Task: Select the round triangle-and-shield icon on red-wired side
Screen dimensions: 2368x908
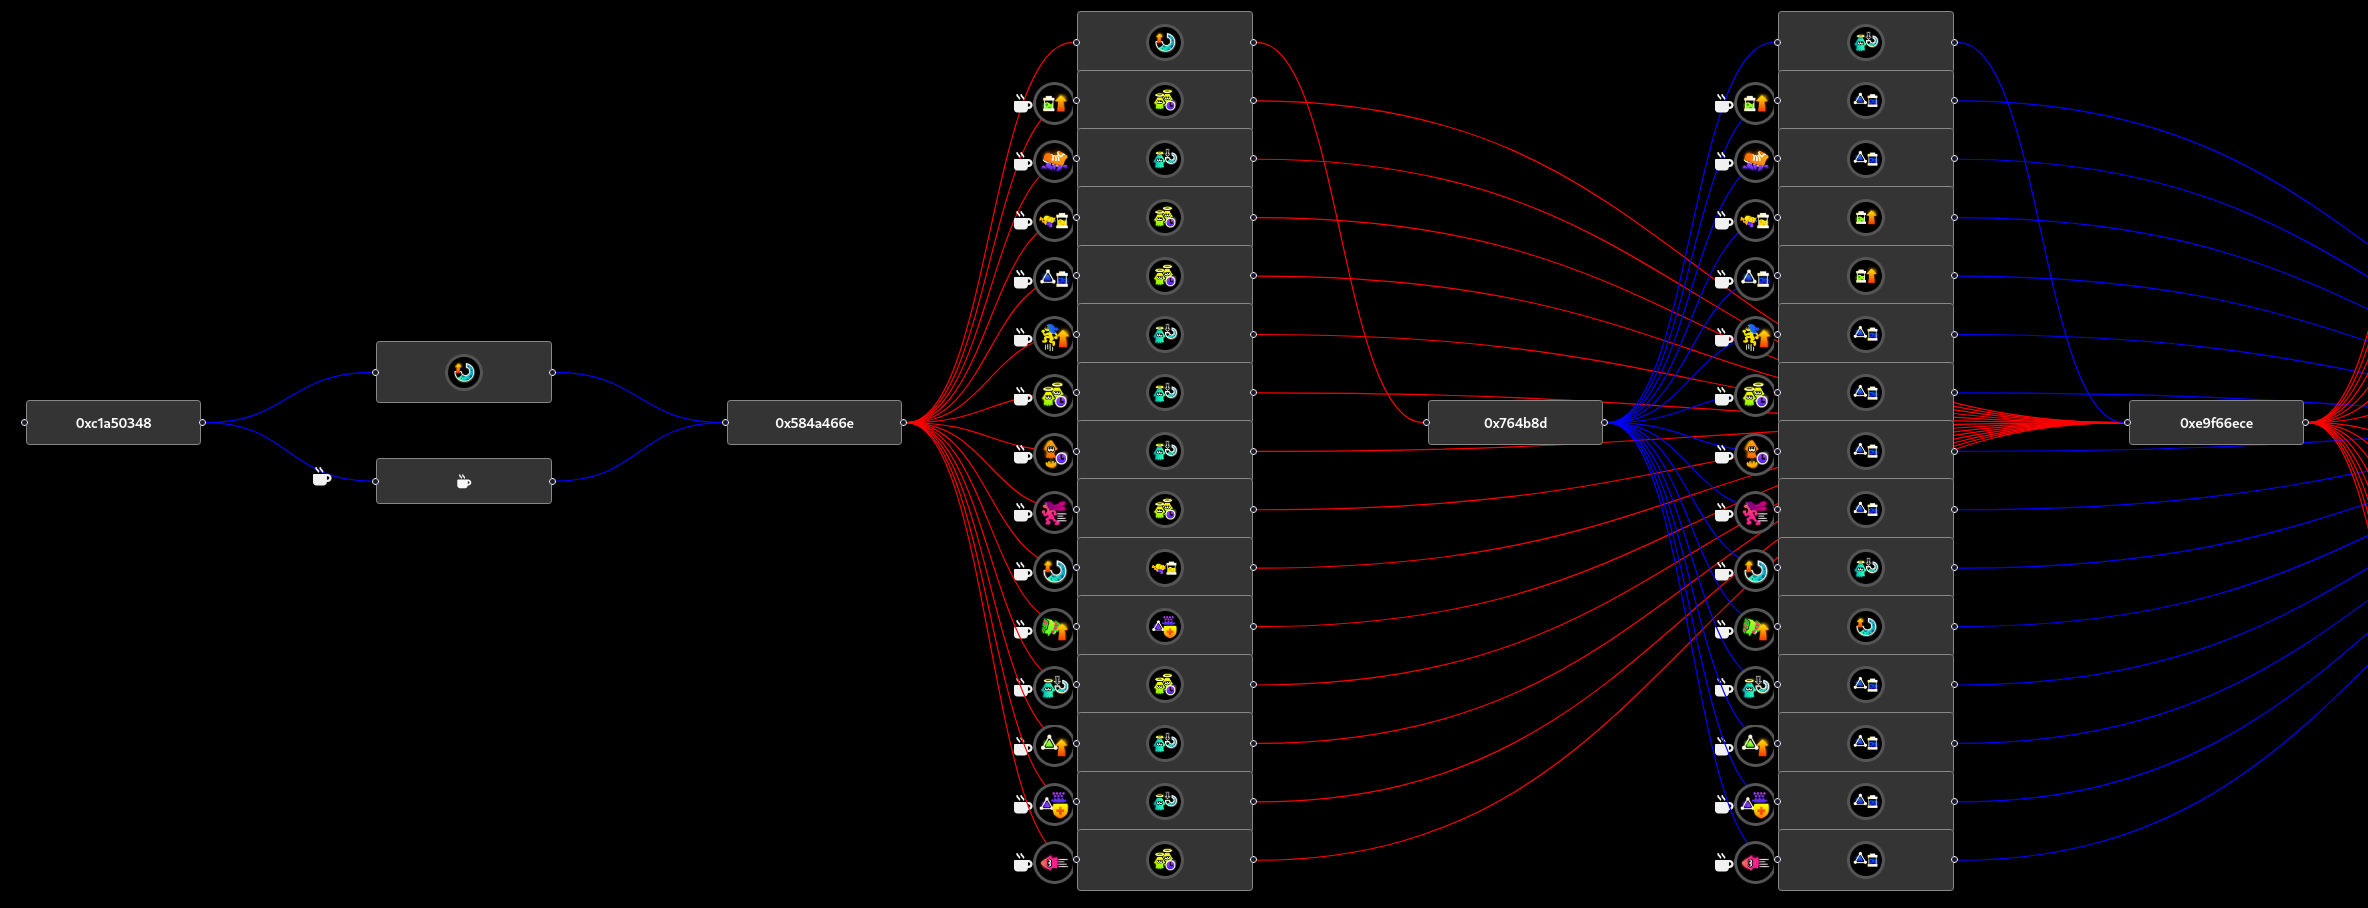Action: (1054, 803)
